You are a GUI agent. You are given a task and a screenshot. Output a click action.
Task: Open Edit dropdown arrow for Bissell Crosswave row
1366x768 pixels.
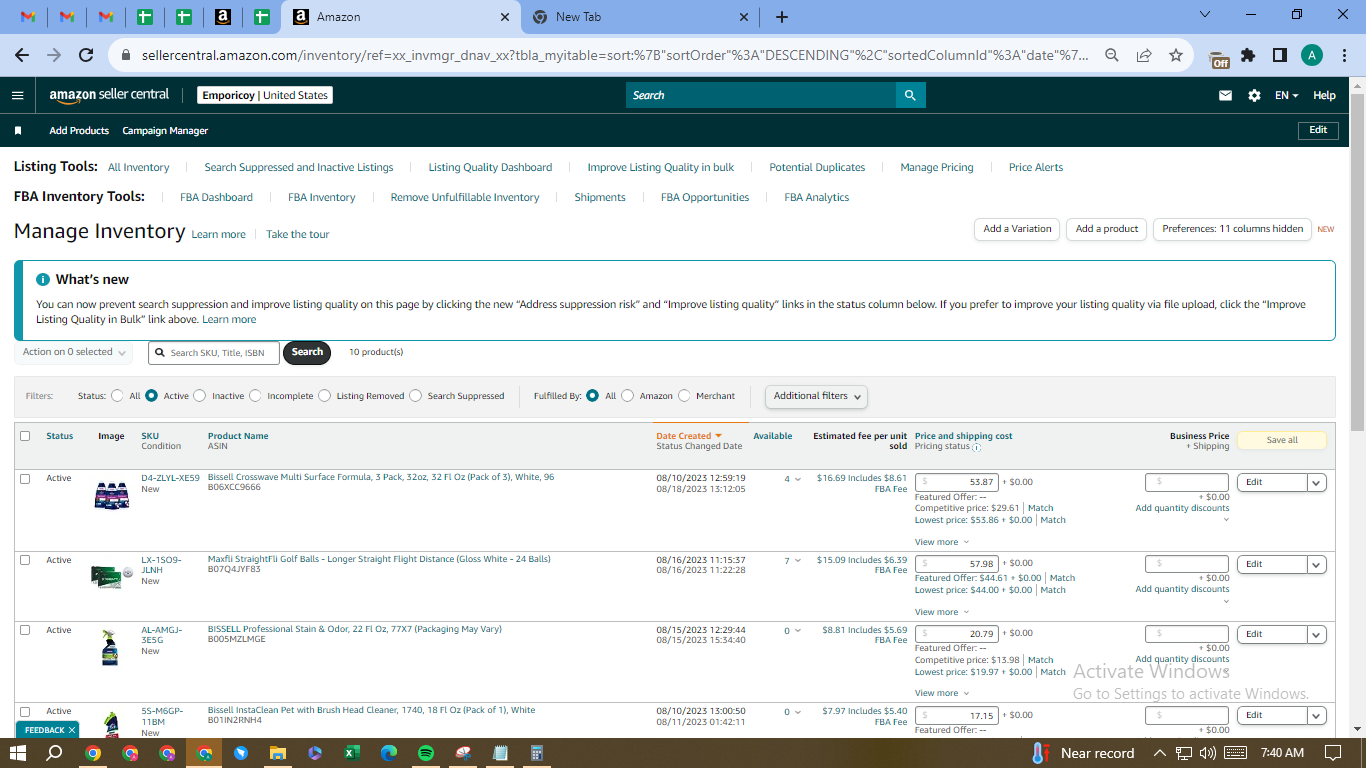[x=1317, y=482]
